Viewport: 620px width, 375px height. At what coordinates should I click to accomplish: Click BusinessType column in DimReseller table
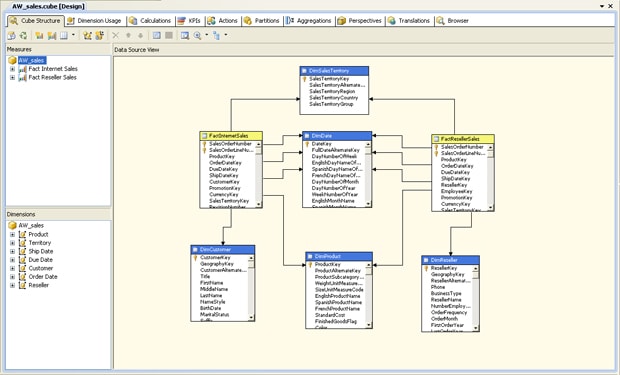tap(446, 294)
